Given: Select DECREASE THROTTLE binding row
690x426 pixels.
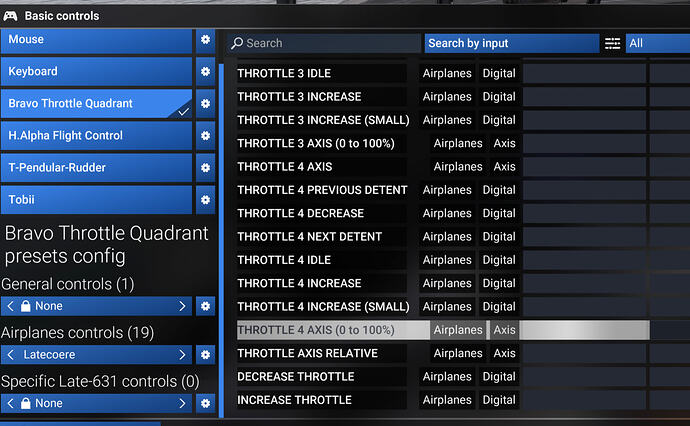Looking at the screenshot, I should (x=322, y=377).
